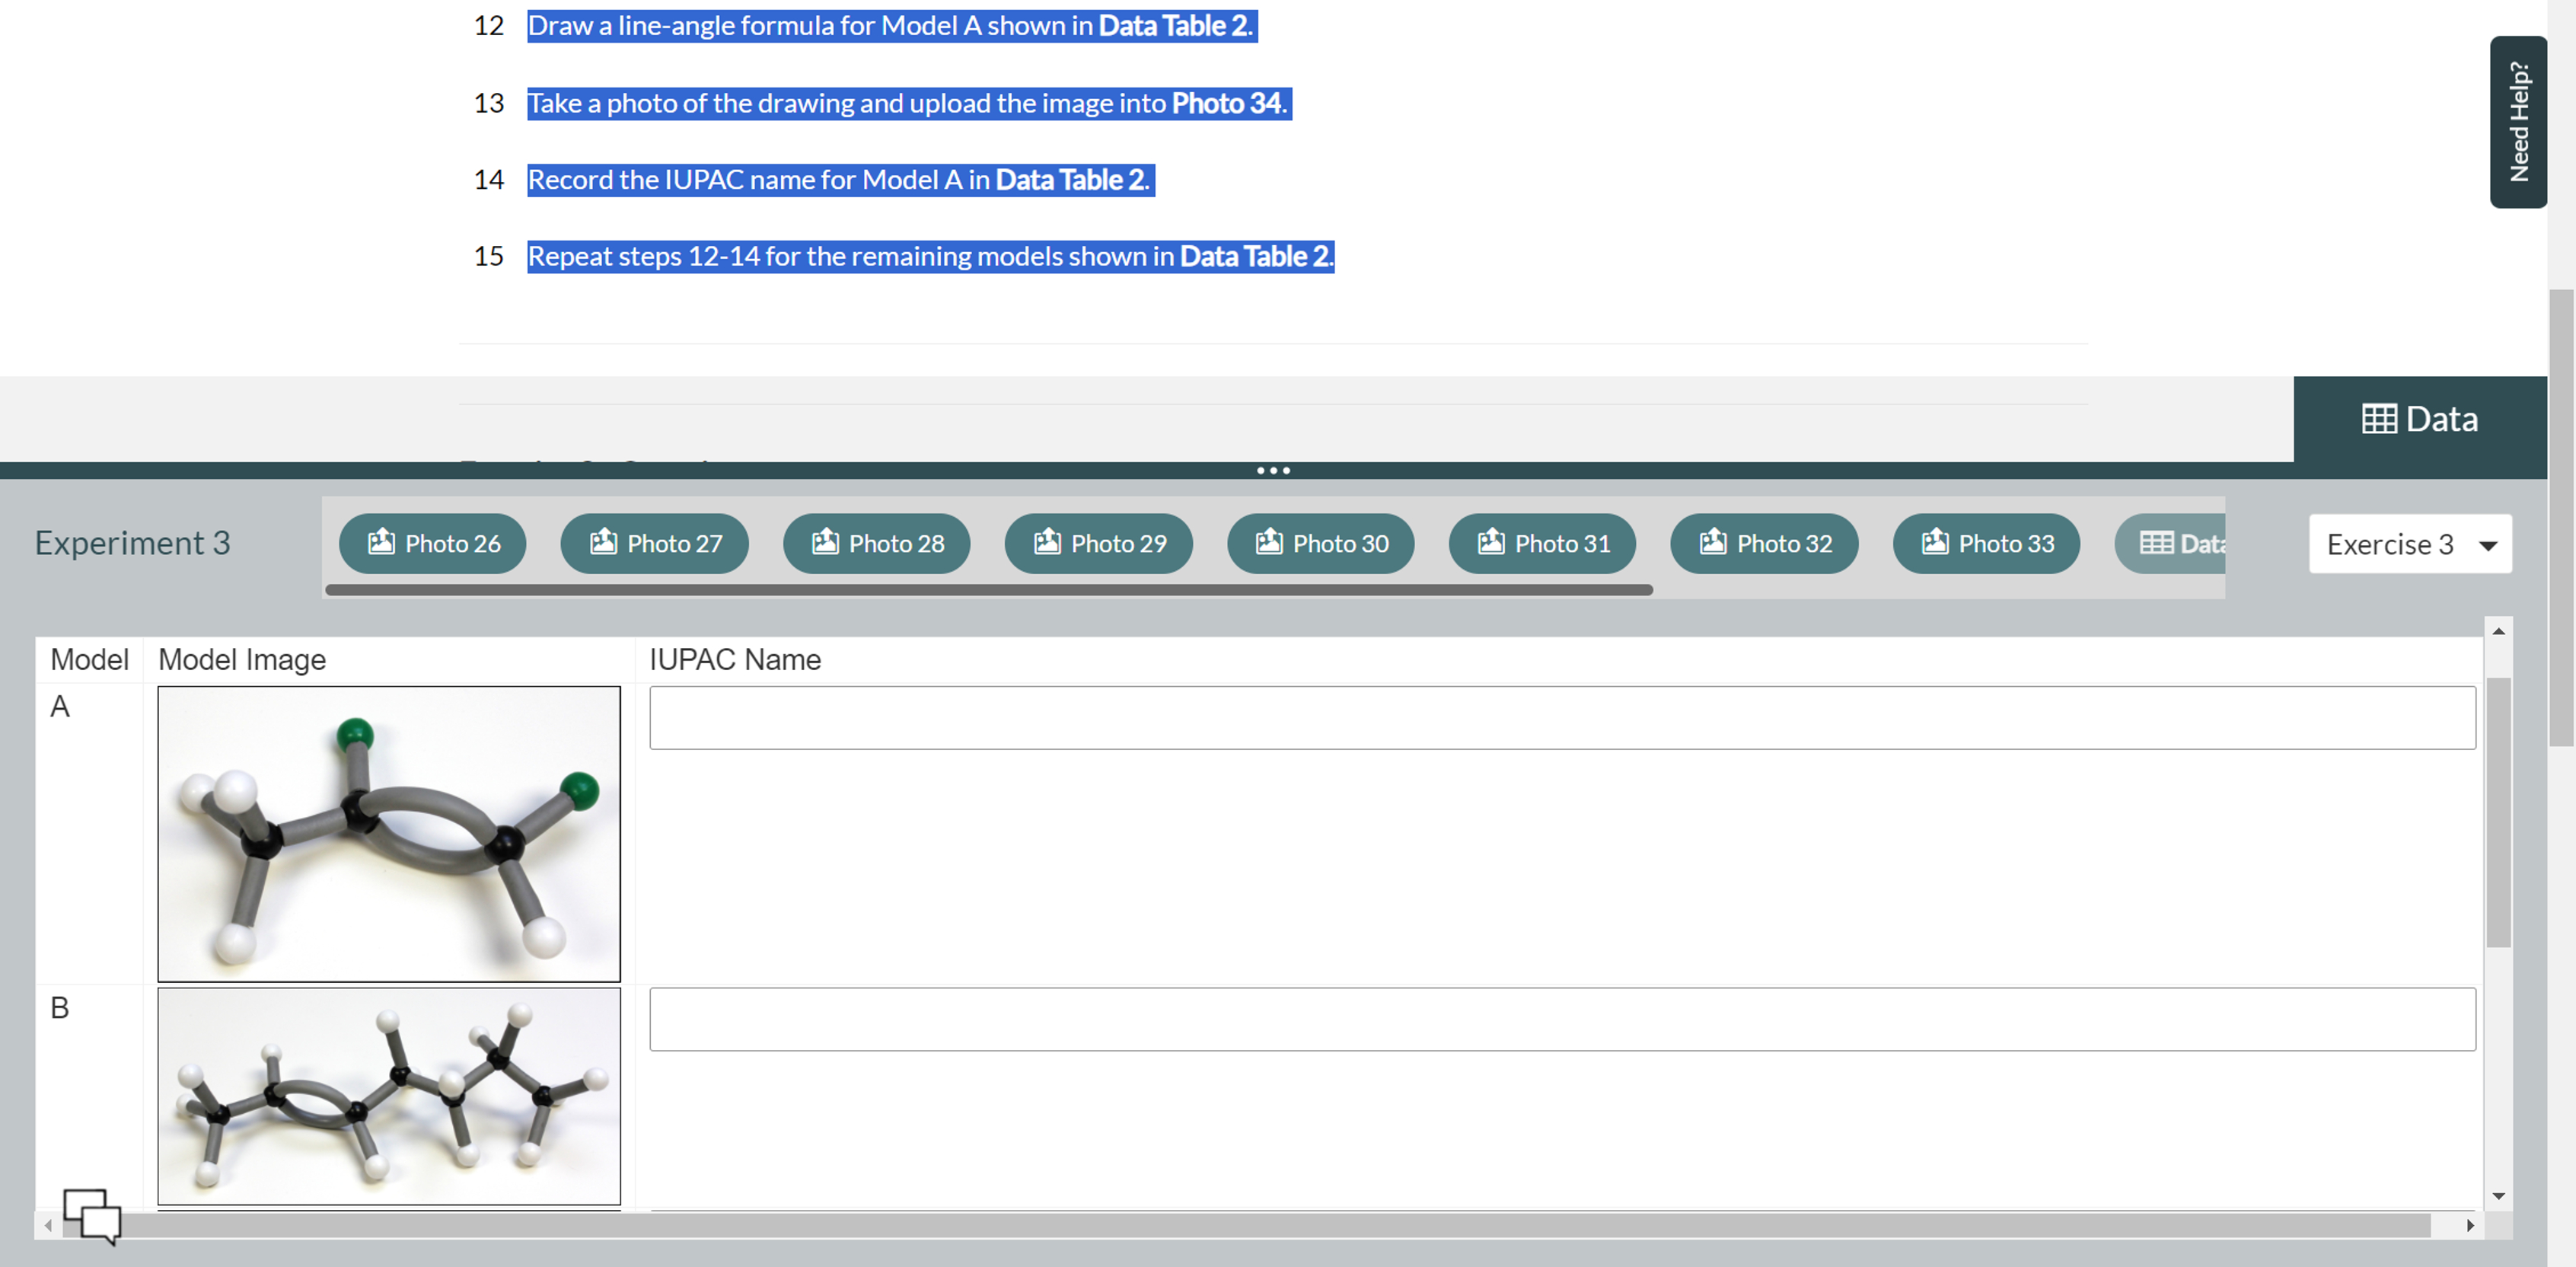Open Photo 32 upload slot
This screenshot has height=1267, width=2576.
(1764, 543)
